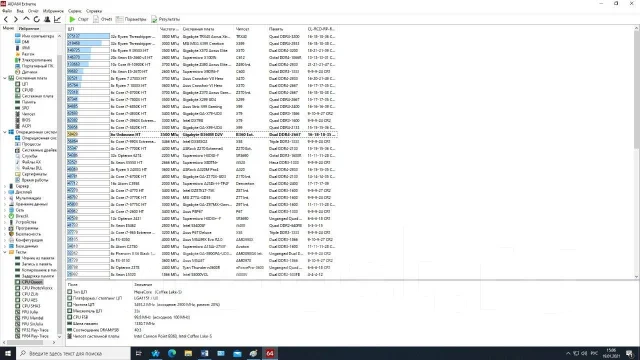The image size is (640, 360).
Task: Select the CPU ZLib benchmark
Action: click(x=30, y=294)
